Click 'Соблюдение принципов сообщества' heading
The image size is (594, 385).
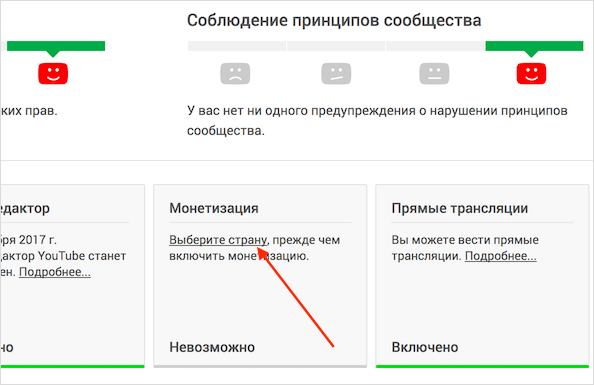(x=334, y=20)
